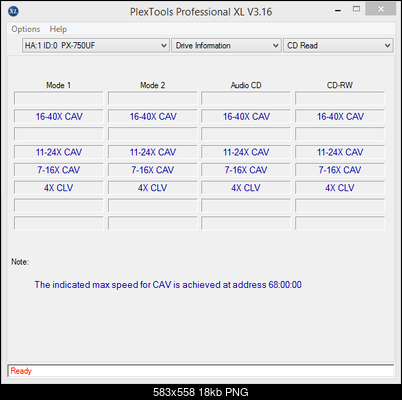Click 4X CLV under Audio CD
This screenshot has height=400, width=402.
246,188
